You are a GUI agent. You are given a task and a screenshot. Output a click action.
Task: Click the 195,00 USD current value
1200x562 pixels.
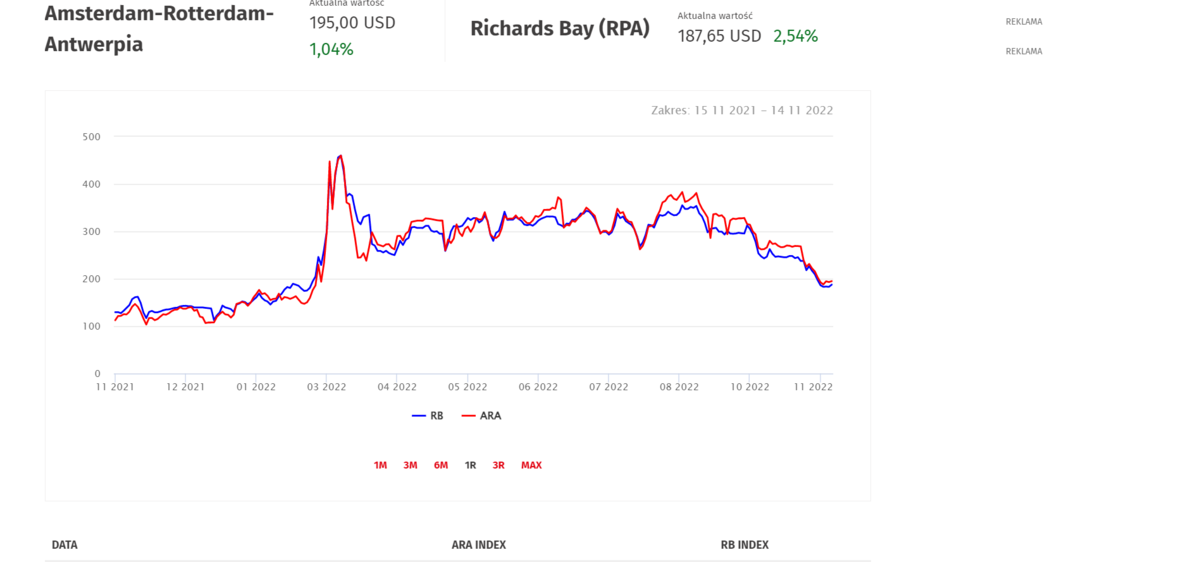click(x=352, y=22)
